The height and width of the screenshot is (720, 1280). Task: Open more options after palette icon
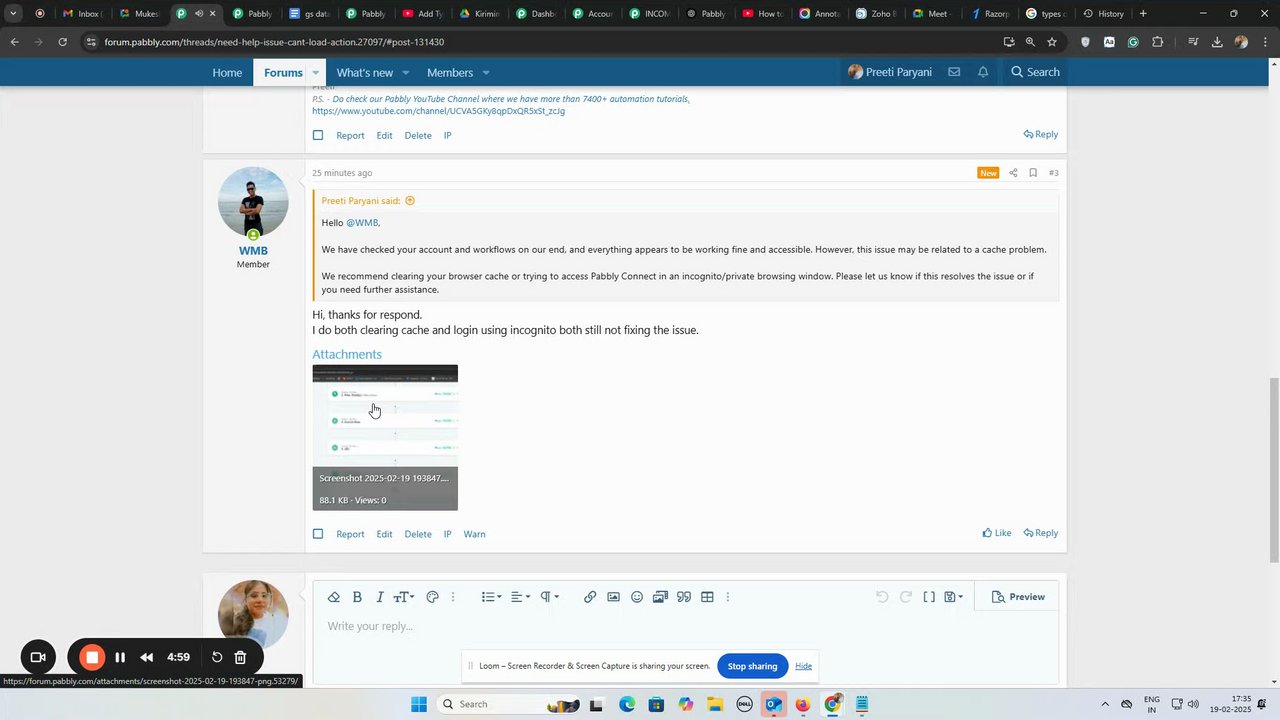453,597
